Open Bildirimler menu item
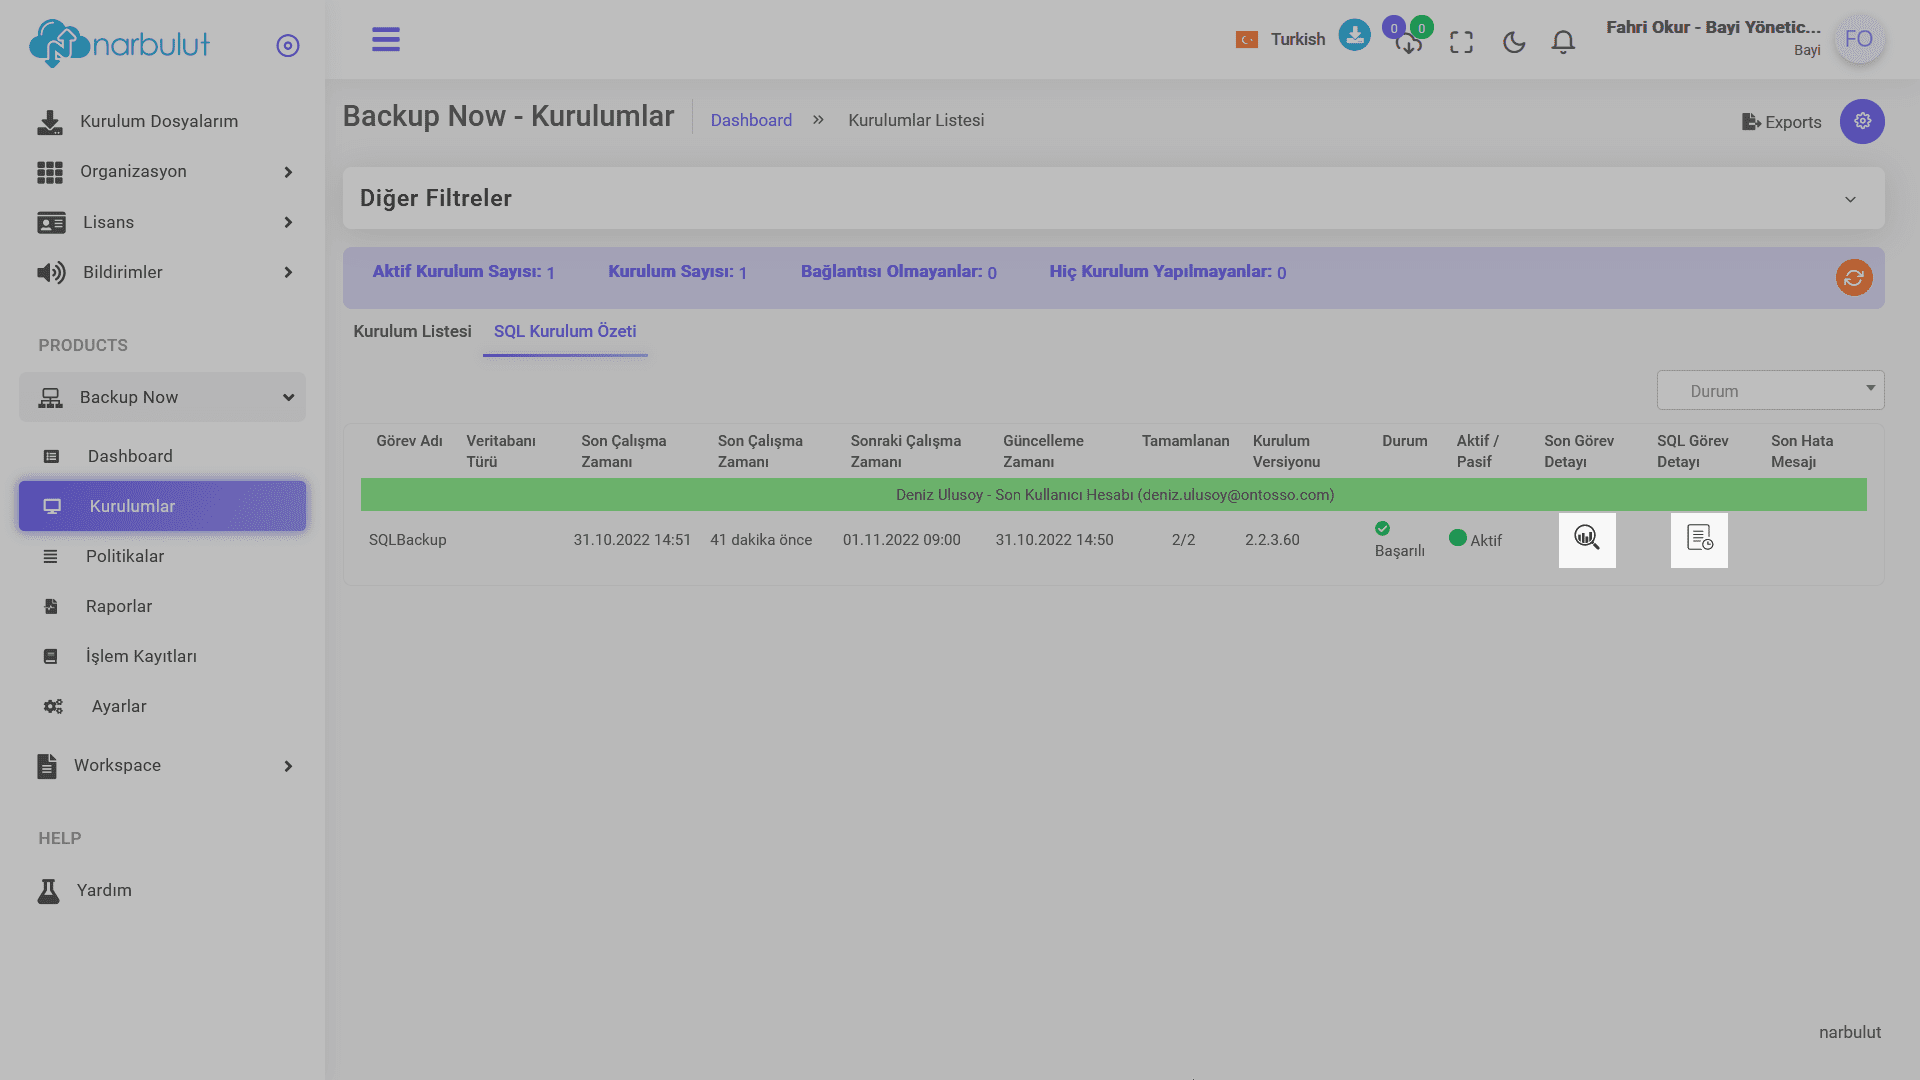1920x1080 pixels. [x=122, y=272]
